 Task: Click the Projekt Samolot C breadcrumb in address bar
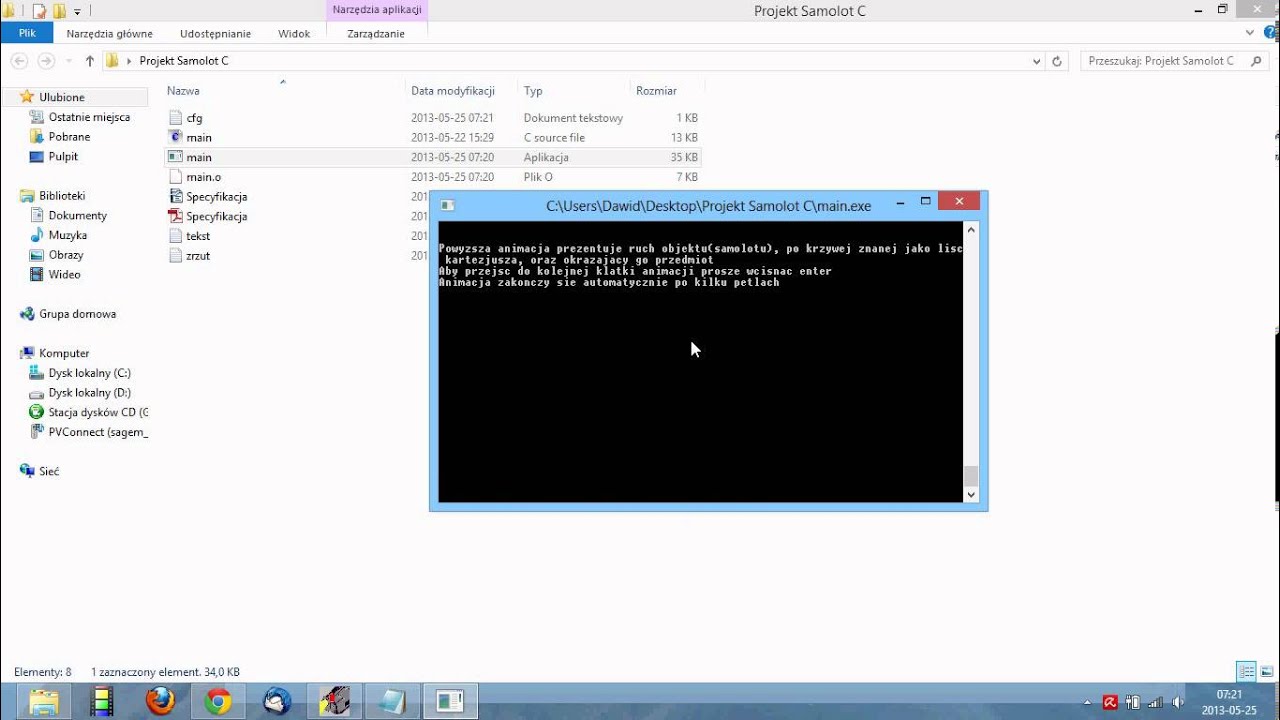184,61
